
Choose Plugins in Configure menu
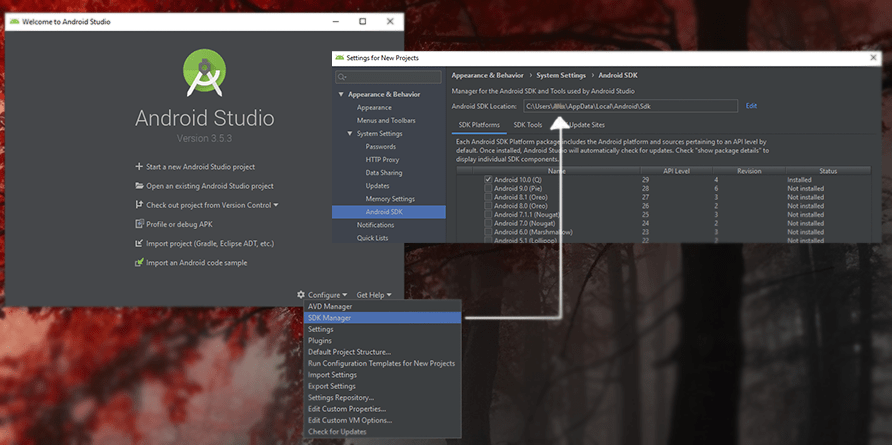(x=382, y=341)
